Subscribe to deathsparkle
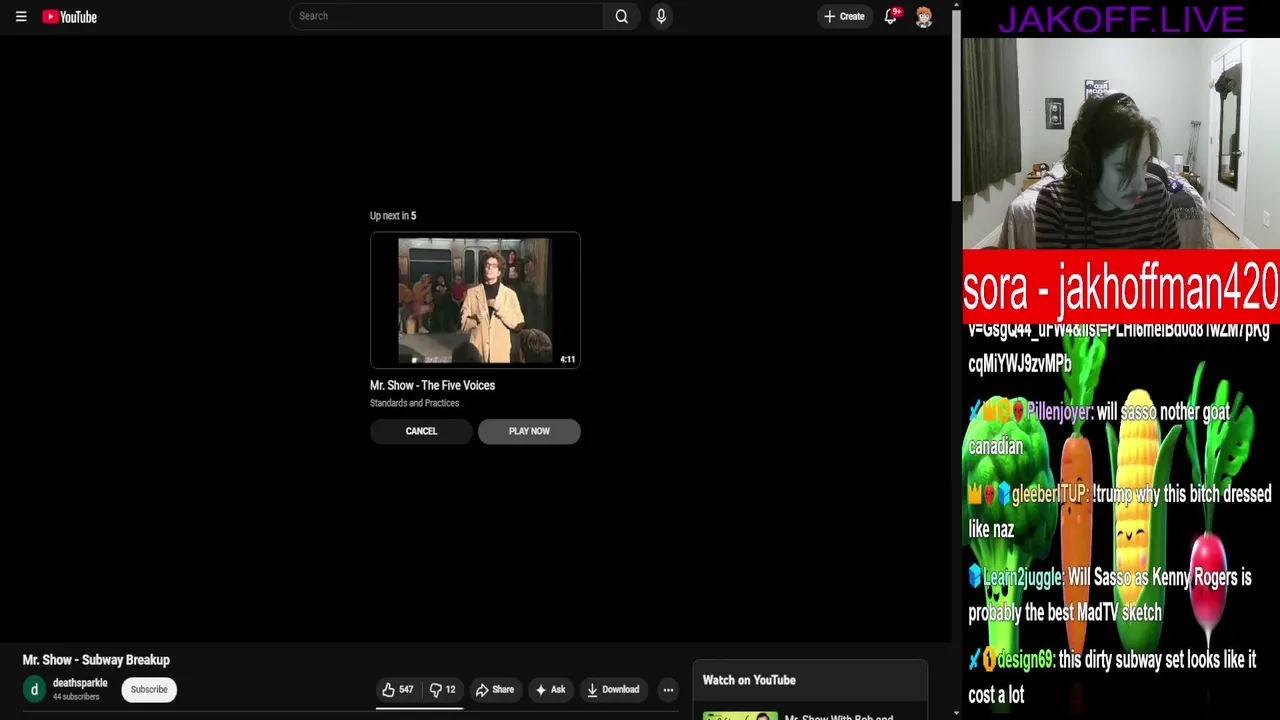Image resolution: width=1280 pixels, height=720 pixels. [149, 689]
